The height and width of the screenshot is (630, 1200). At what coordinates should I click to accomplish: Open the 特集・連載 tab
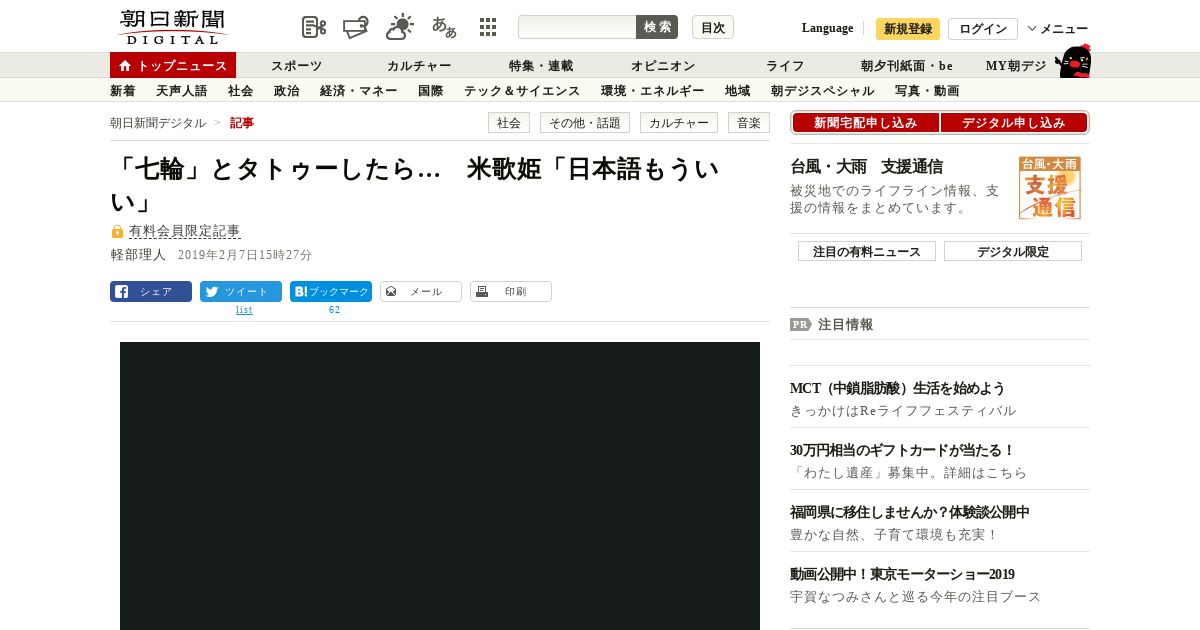point(541,66)
